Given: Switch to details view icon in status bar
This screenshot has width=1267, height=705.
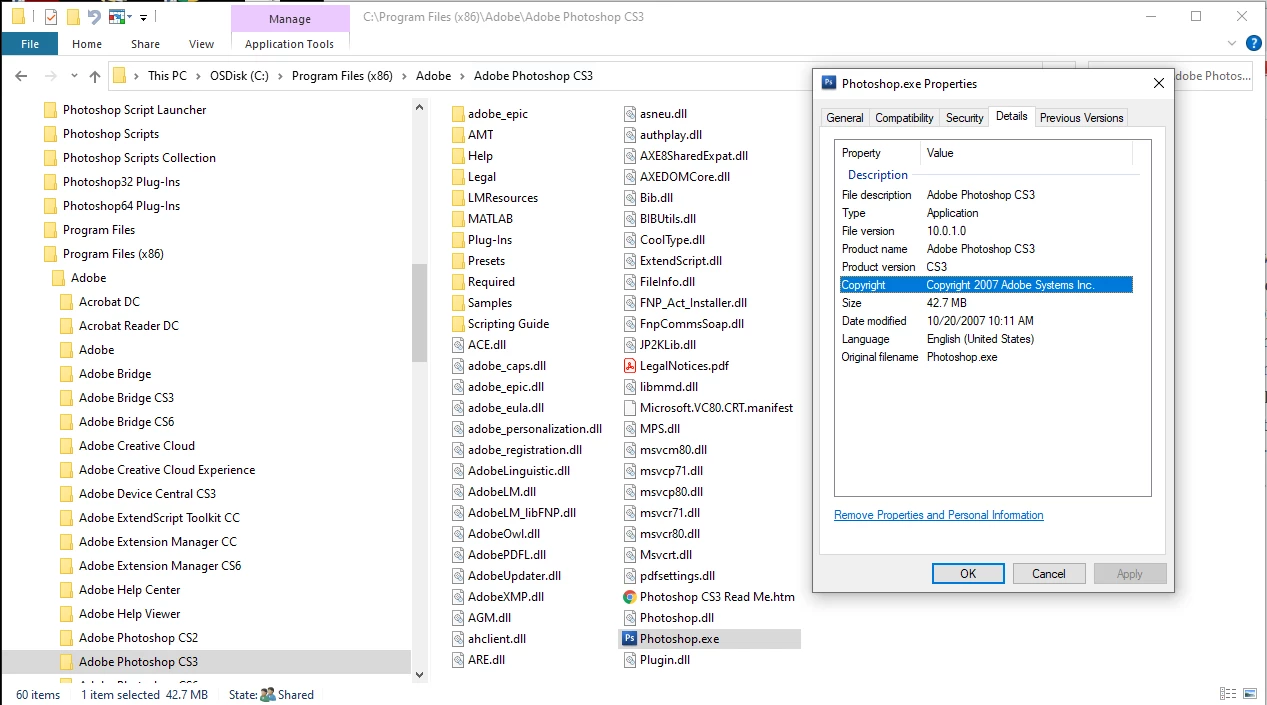Looking at the screenshot, I should click(x=1227, y=694).
